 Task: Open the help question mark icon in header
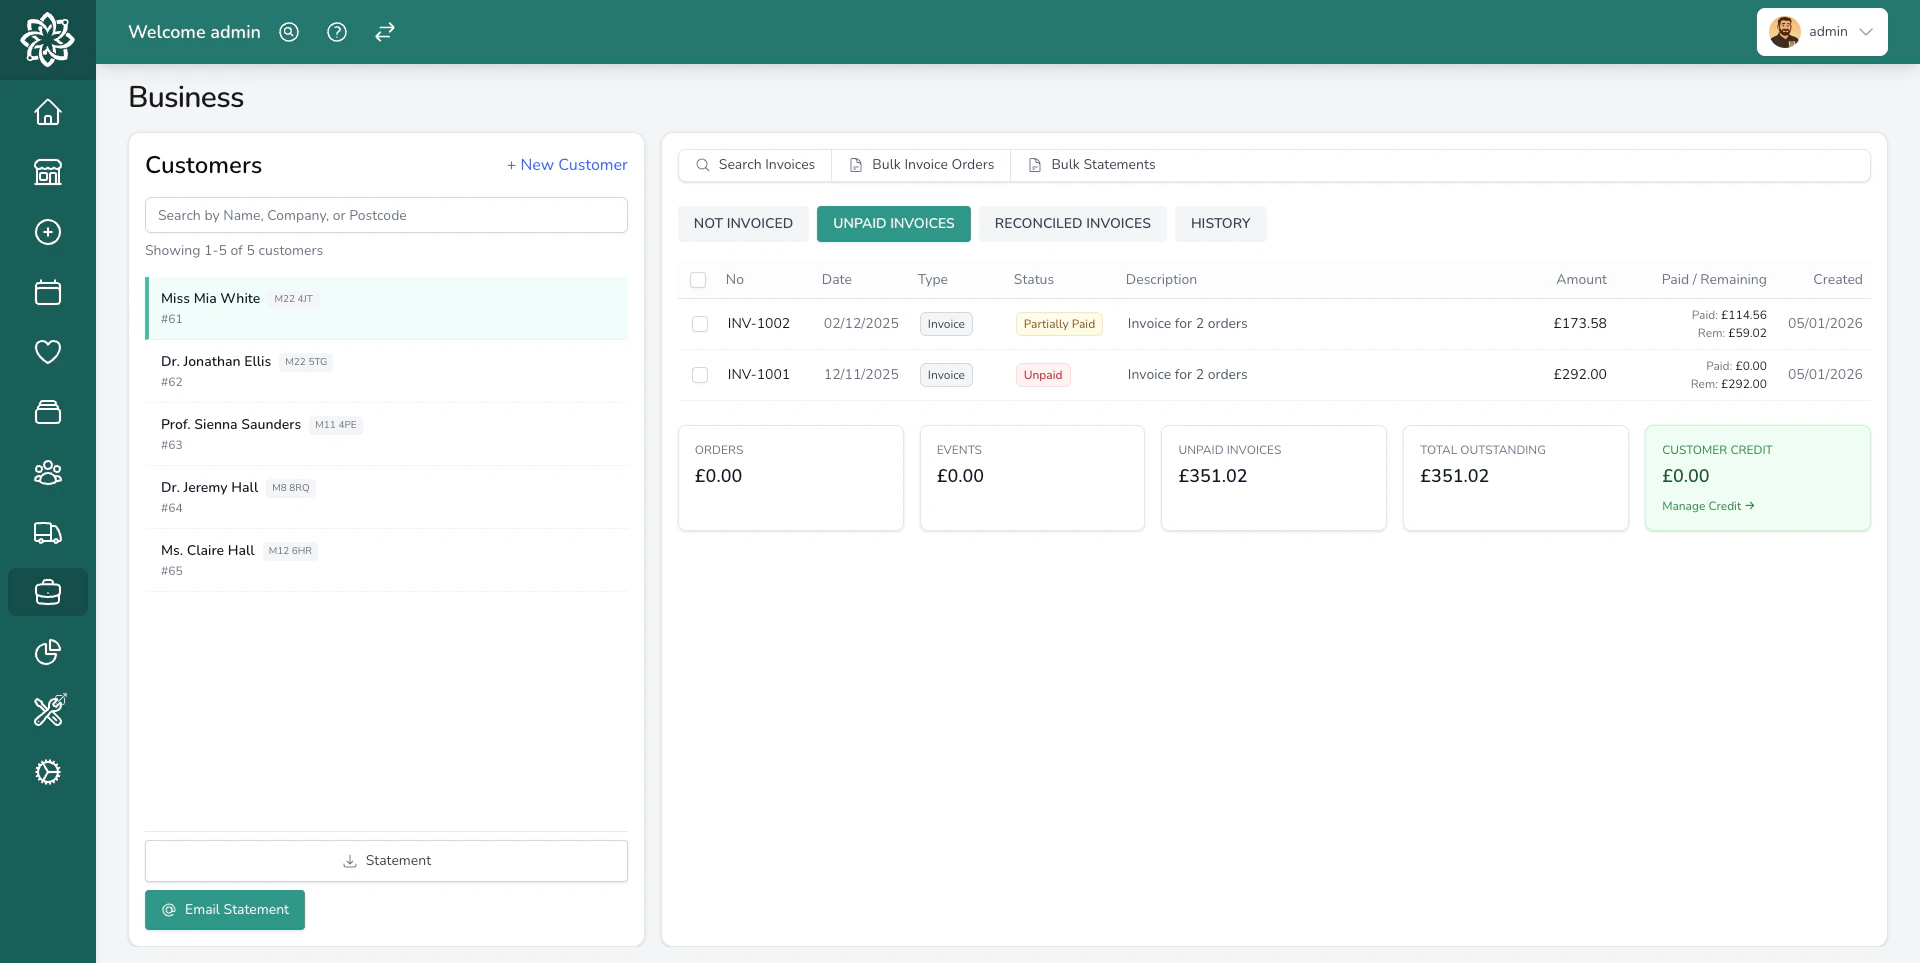coord(336,32)
